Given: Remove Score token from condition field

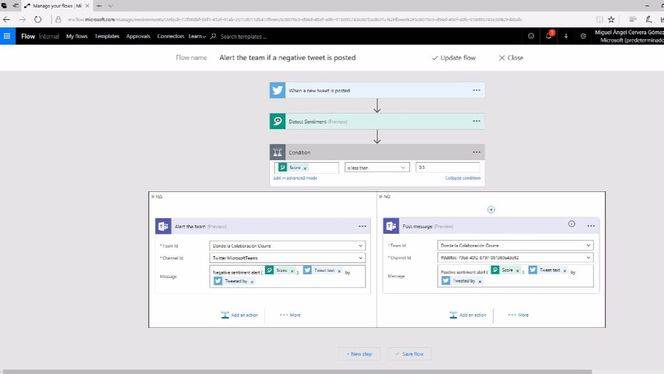Looking at the screenshot, I should pyautogui.click(x=305, y=168).
